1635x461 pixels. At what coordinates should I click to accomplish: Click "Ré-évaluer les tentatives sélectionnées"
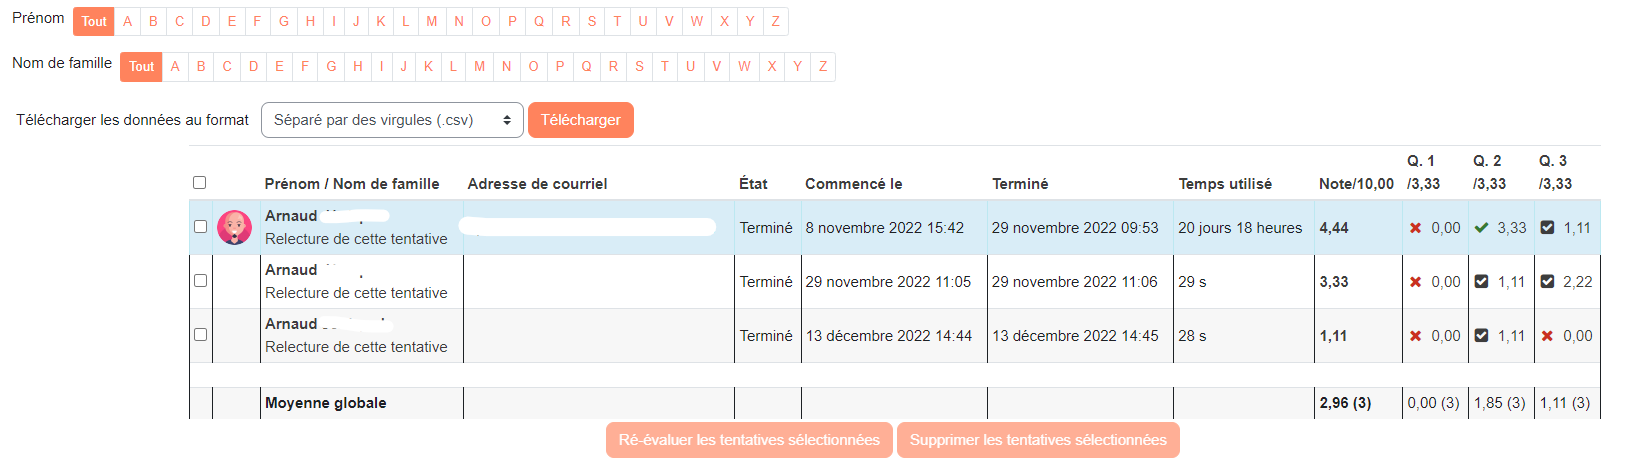point(749,440)
